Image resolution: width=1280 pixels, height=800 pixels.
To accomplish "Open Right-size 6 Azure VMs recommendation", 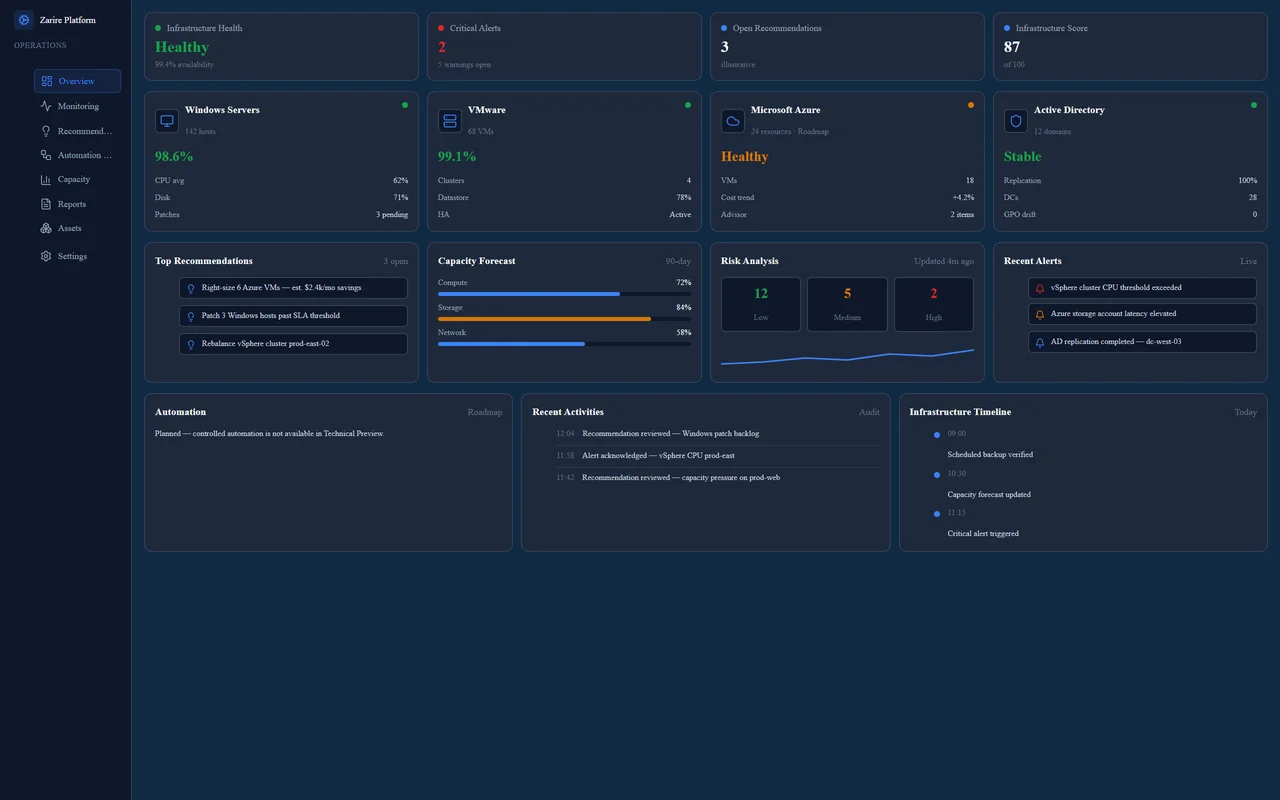I will tap(293, 288).
